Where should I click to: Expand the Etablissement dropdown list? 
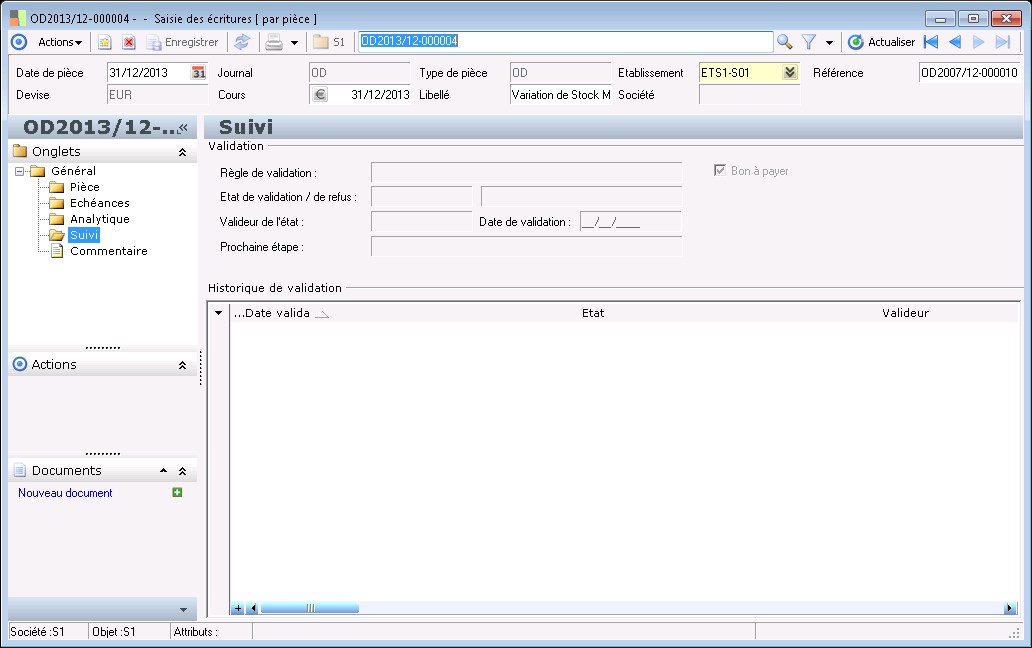(x=790, y=73)
